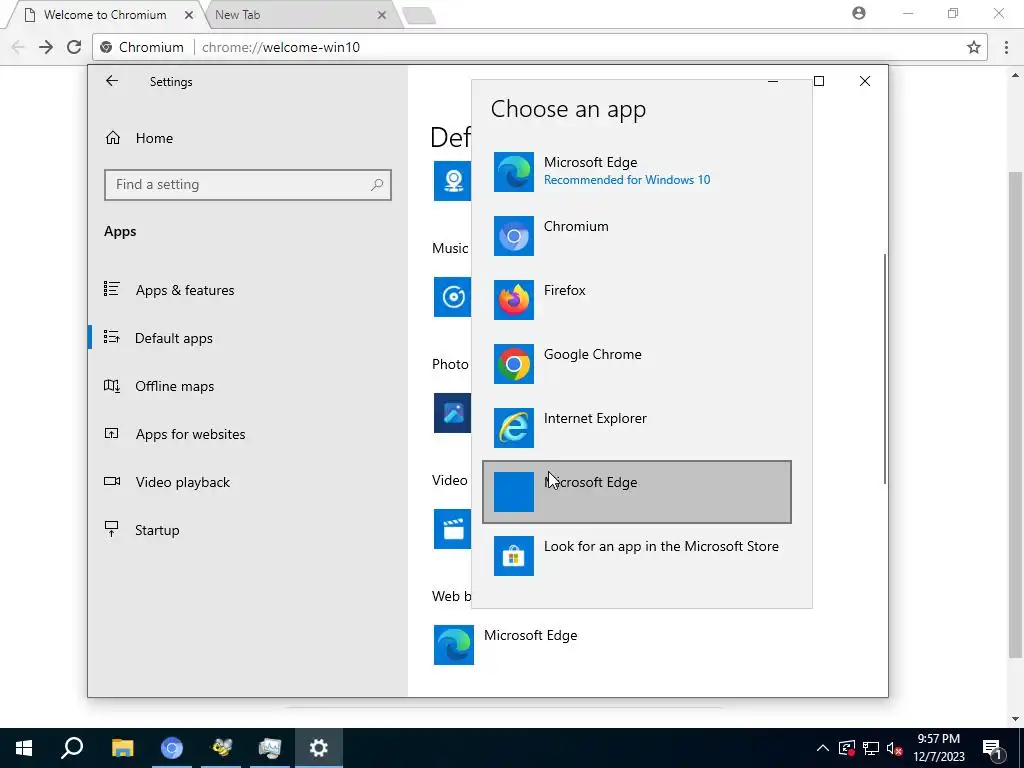The height and width of the screenshot is (768, 1024).
Task: Bookmark this page with the star
Action: (974, 47)
